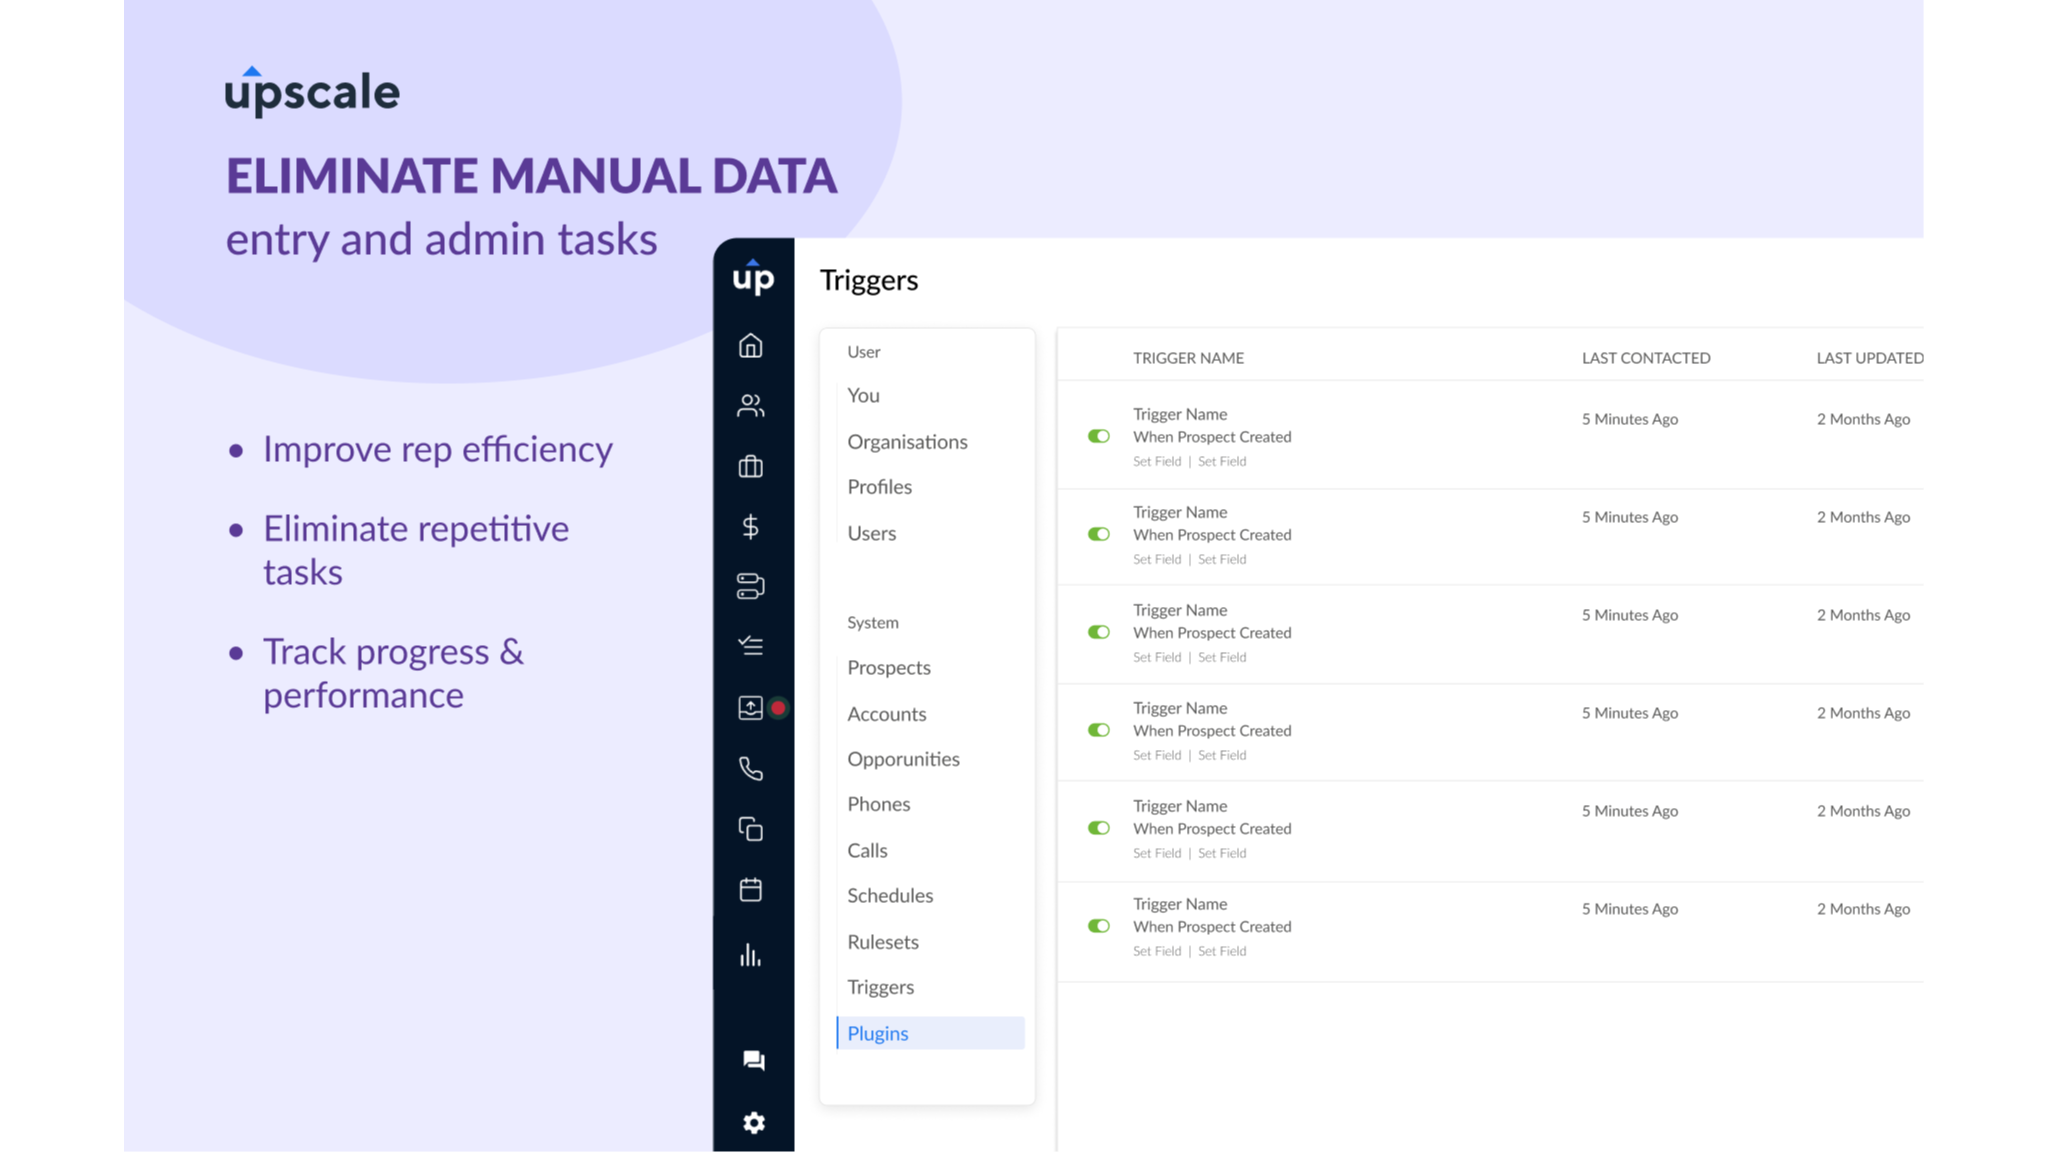This screenshot has height=1153, width=2049.
Task: Select the Prospects people icon in sidebar
Action: click(751, 406)
